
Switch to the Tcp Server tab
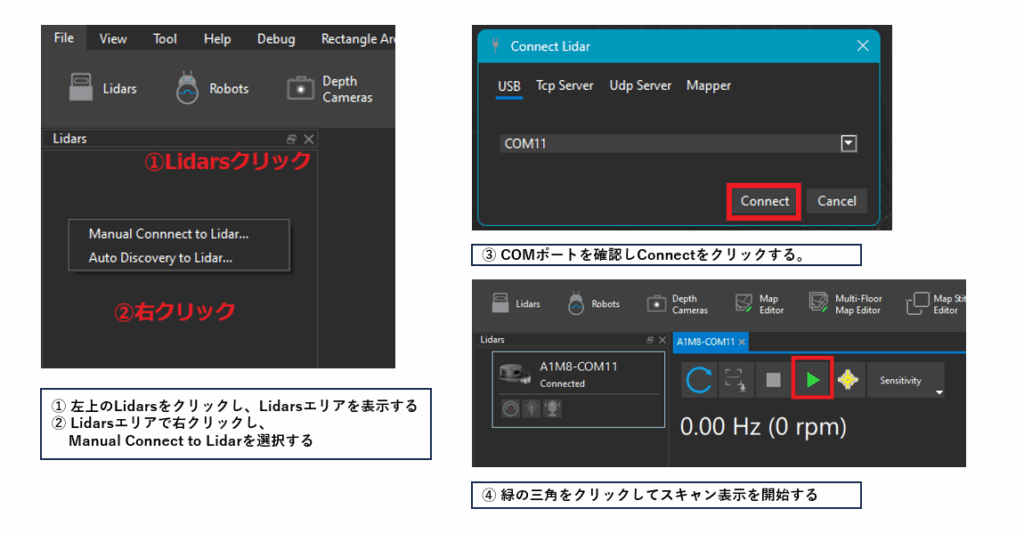point(564,86)
